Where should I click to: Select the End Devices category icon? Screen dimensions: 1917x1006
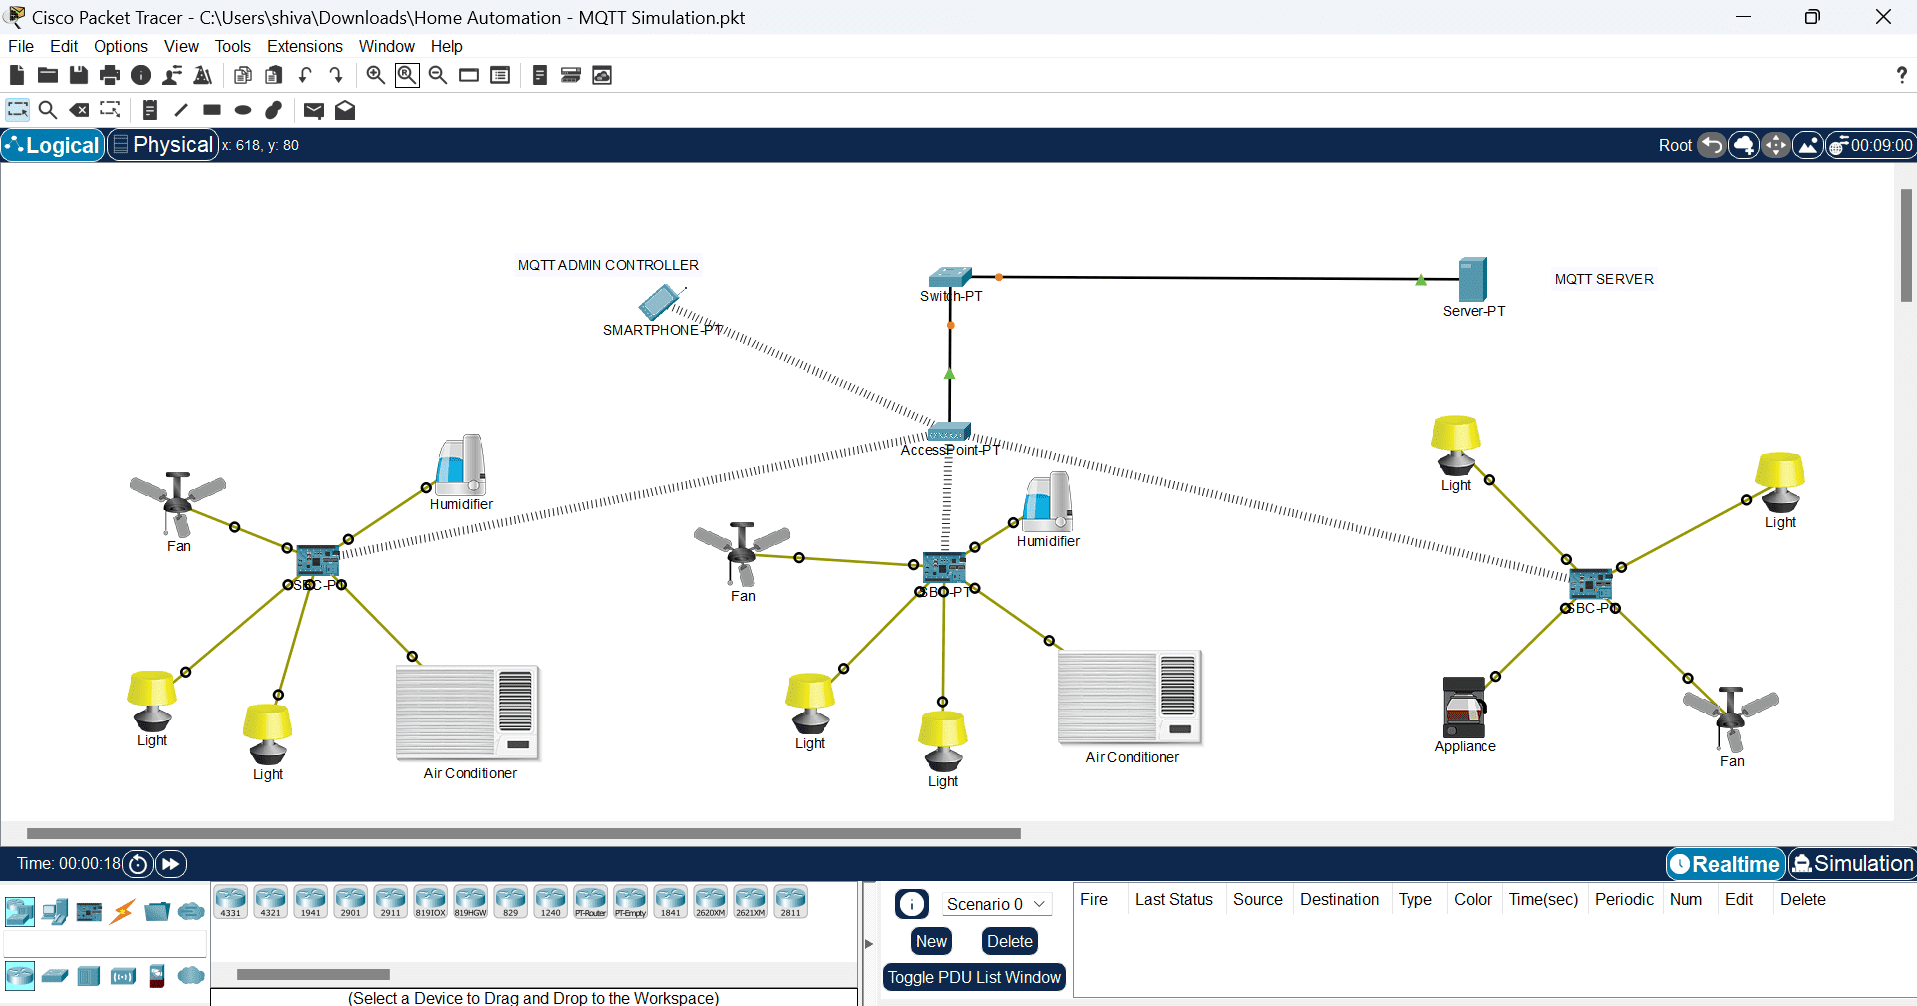(55, 911)
